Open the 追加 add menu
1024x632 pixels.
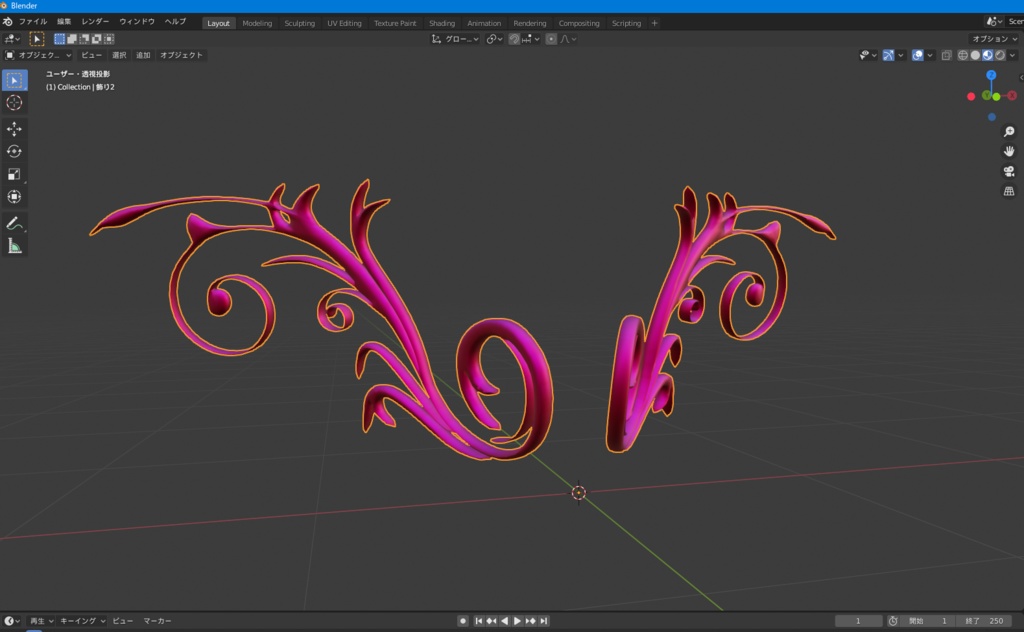[143, 55]
